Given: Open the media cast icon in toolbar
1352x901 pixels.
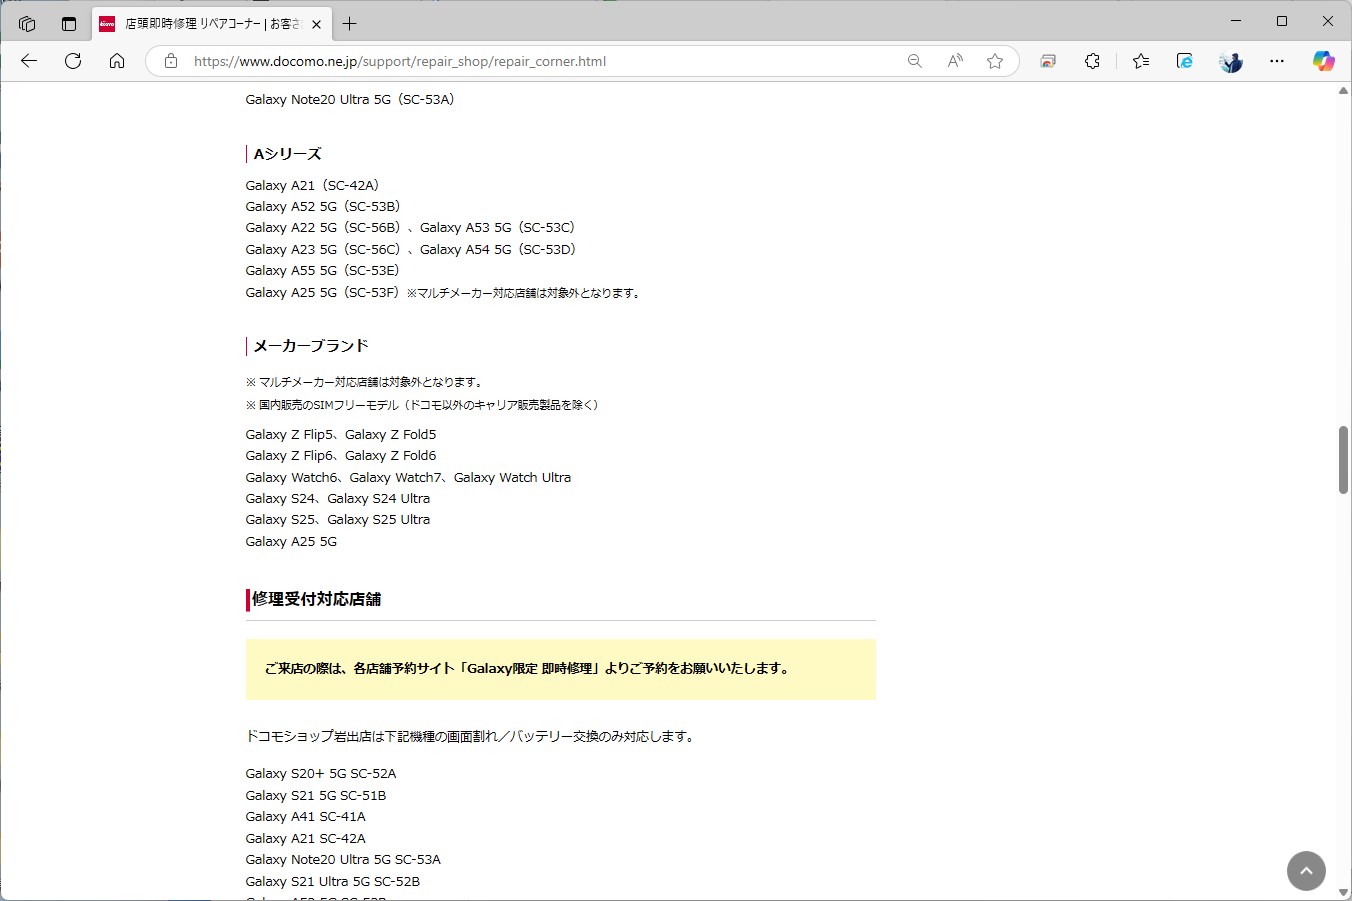Looking at the screenshot, I should click(x=1048, y=61).
